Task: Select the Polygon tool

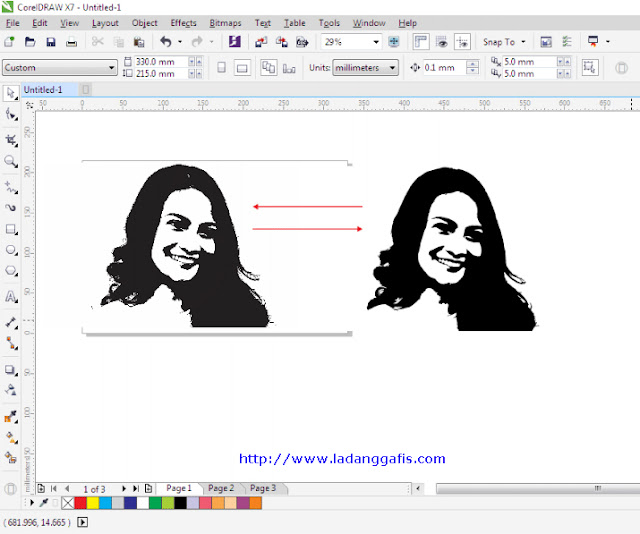Action: tap(11, 271)
